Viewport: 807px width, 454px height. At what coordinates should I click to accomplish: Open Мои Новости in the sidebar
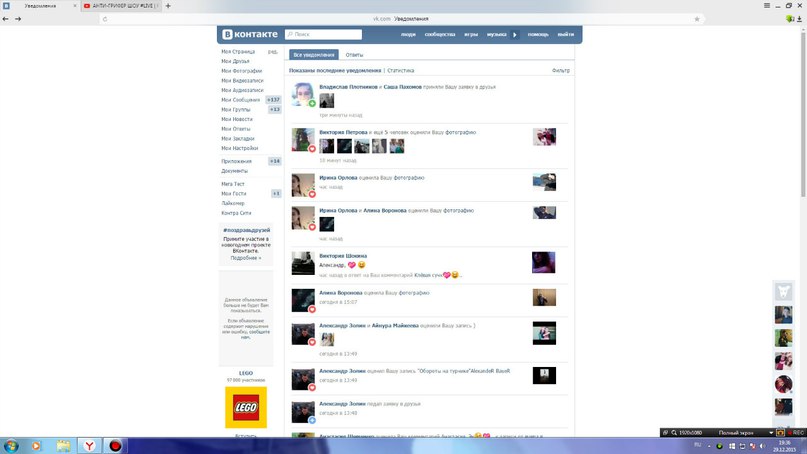tap(237, 119)
